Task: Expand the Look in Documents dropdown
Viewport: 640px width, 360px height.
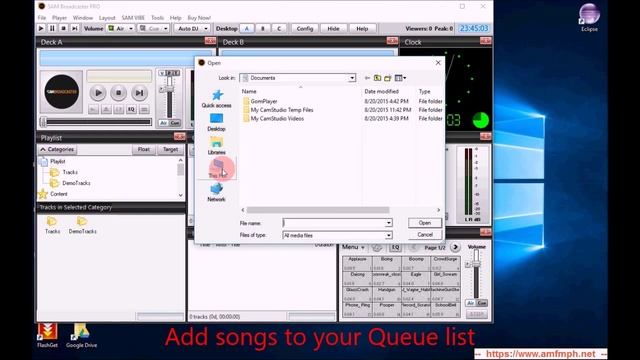Action: [x=352, y=78]
